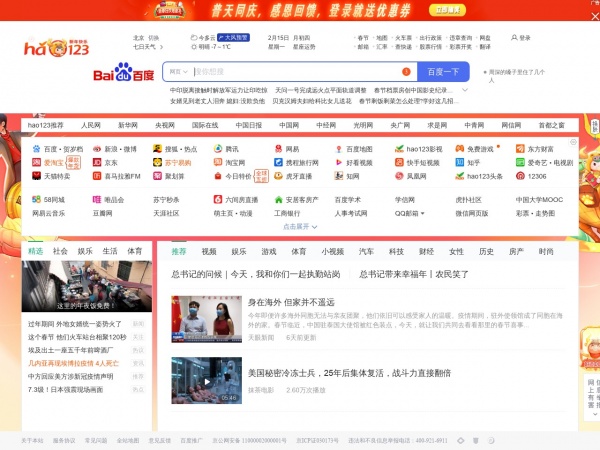Open 百度地图 pin icon
Viewport: 600px width, 450px height.
(339, 149)
